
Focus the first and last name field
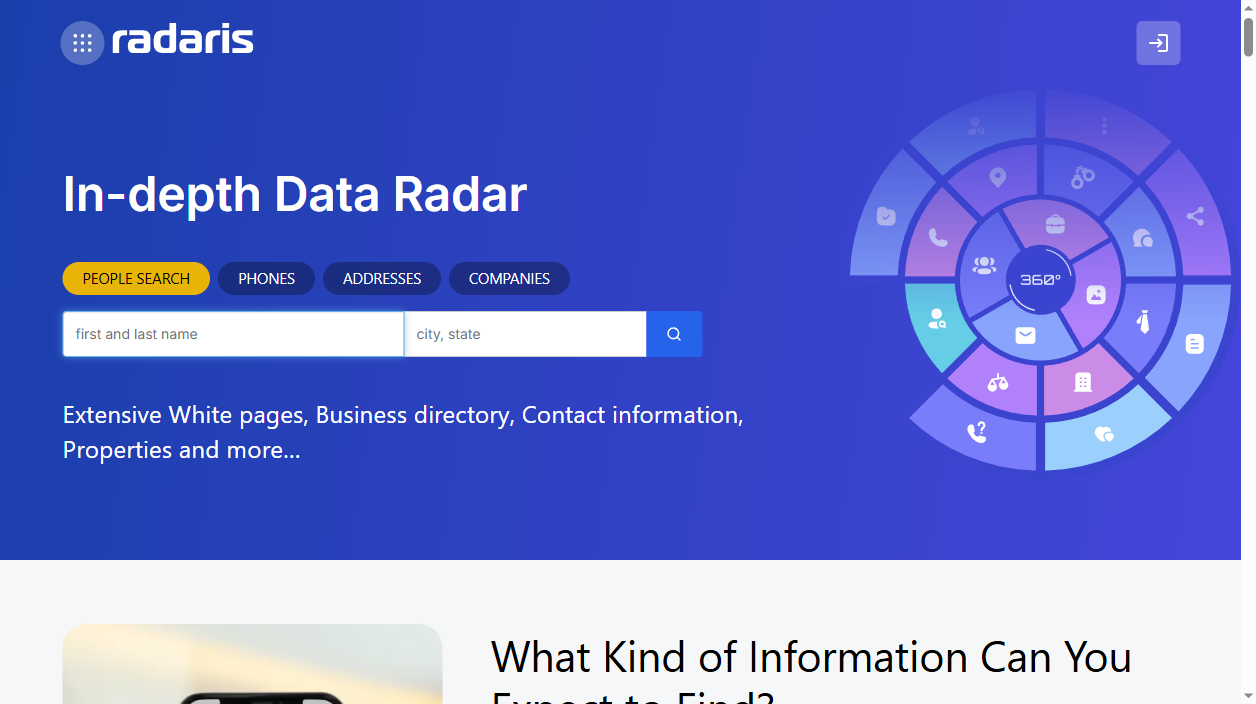234,334
